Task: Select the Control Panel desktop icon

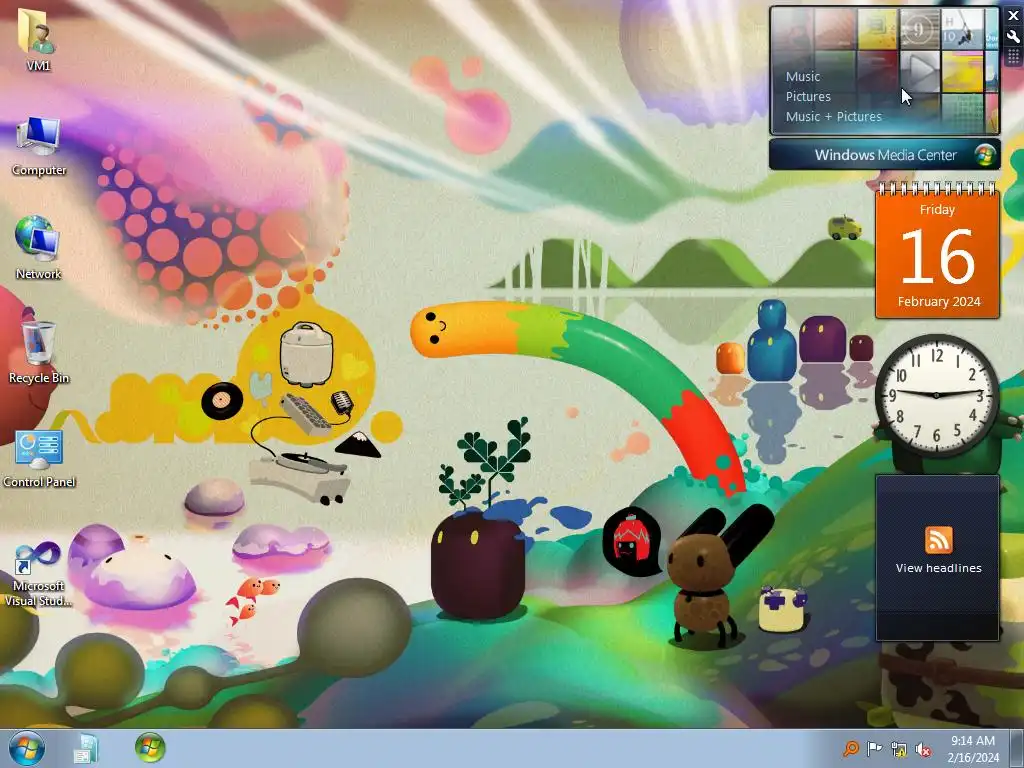Action: tap(39, 458)
